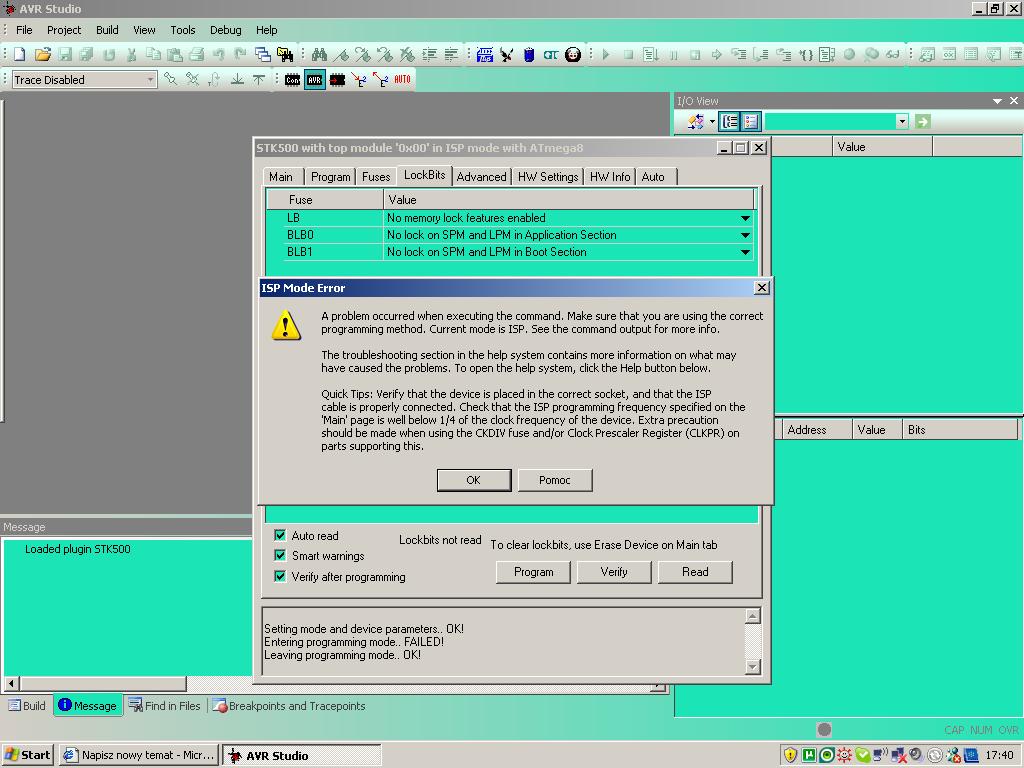Open the Breakpoints and Tracepoints tab
The width and height of the screenshot is (1024, 768).
click(x=289, y=706)
